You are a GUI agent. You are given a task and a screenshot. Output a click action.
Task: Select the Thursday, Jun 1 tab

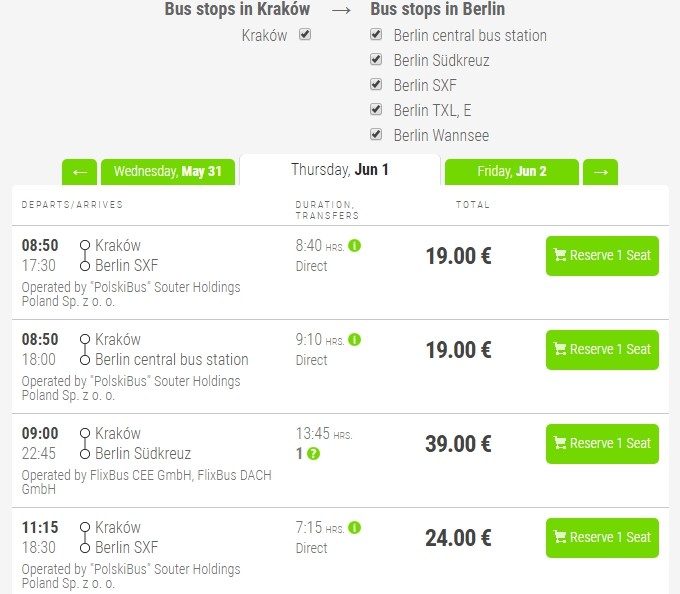pyautogui.click(x=340, y=170)
